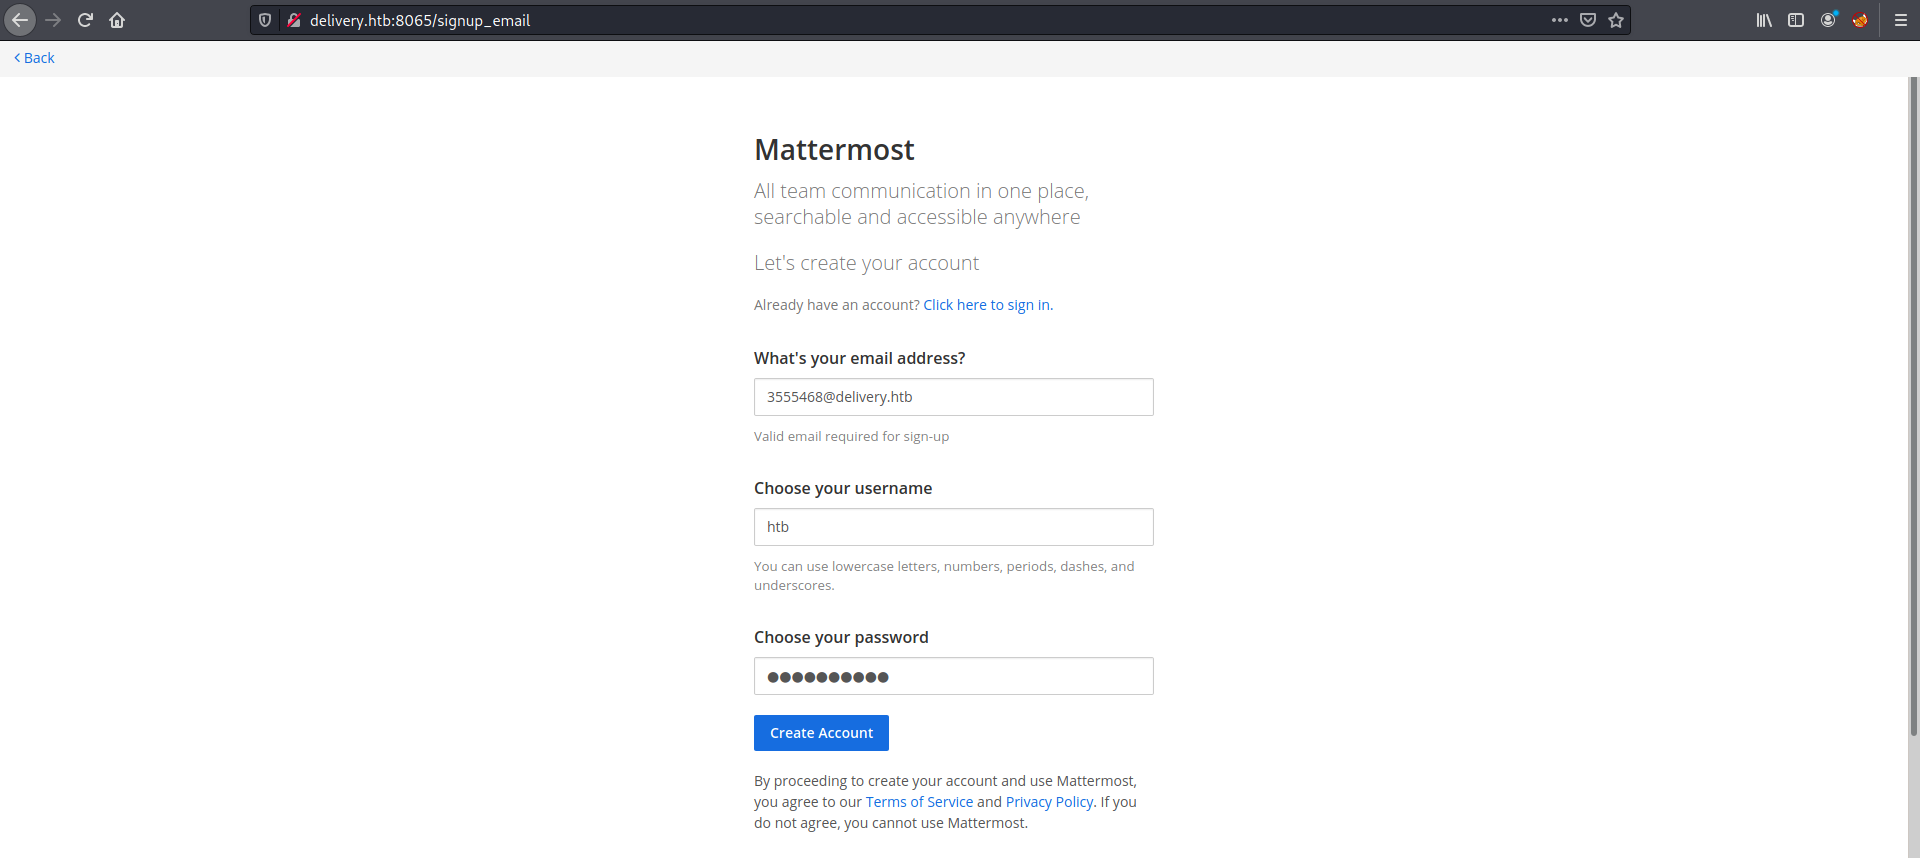This screenshot has width=1920, height=858.
Task: Select the email address input field
Action: [x=953, y=396]
